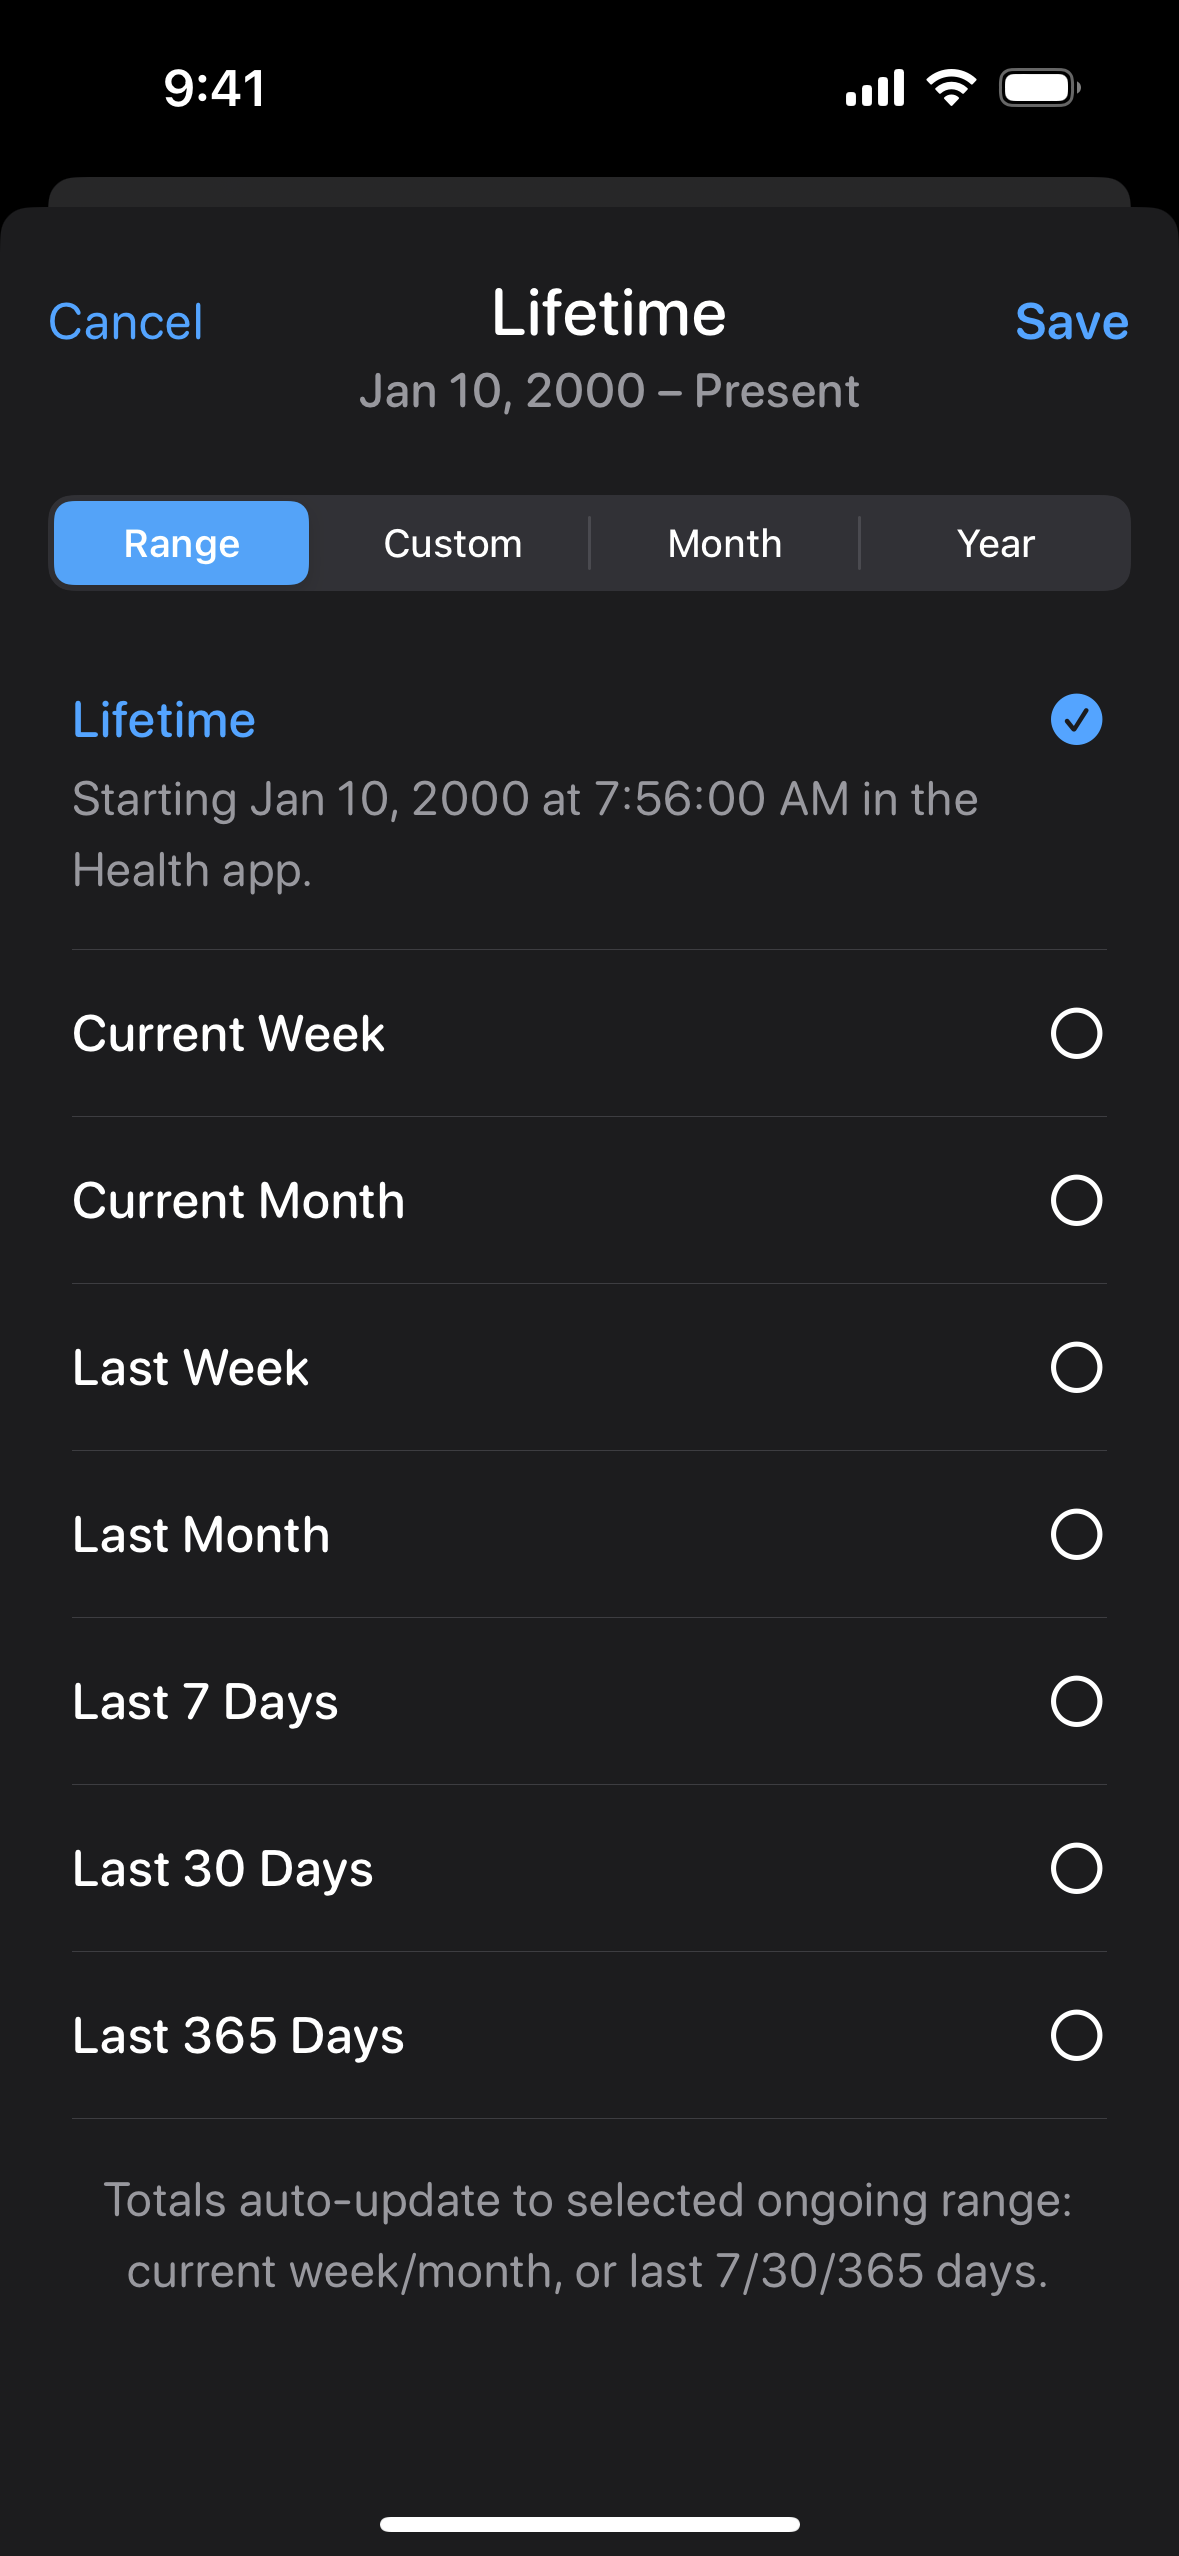
Task: Choose the Last Month radio option
Action: [x=1076, y=1534]
